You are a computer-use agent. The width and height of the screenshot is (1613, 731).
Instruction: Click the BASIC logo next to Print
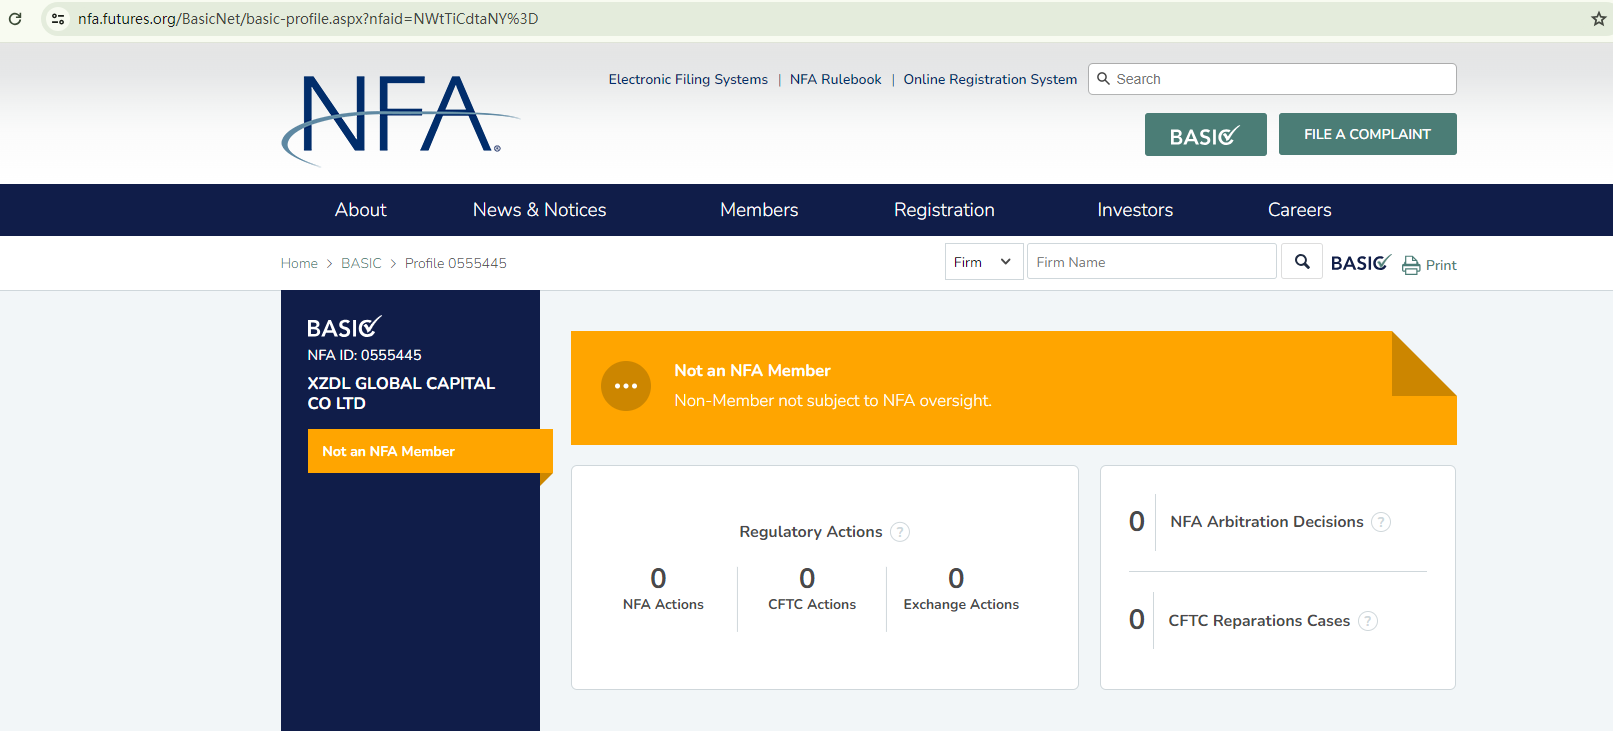pyautogui.click(x=1360, y=263)
